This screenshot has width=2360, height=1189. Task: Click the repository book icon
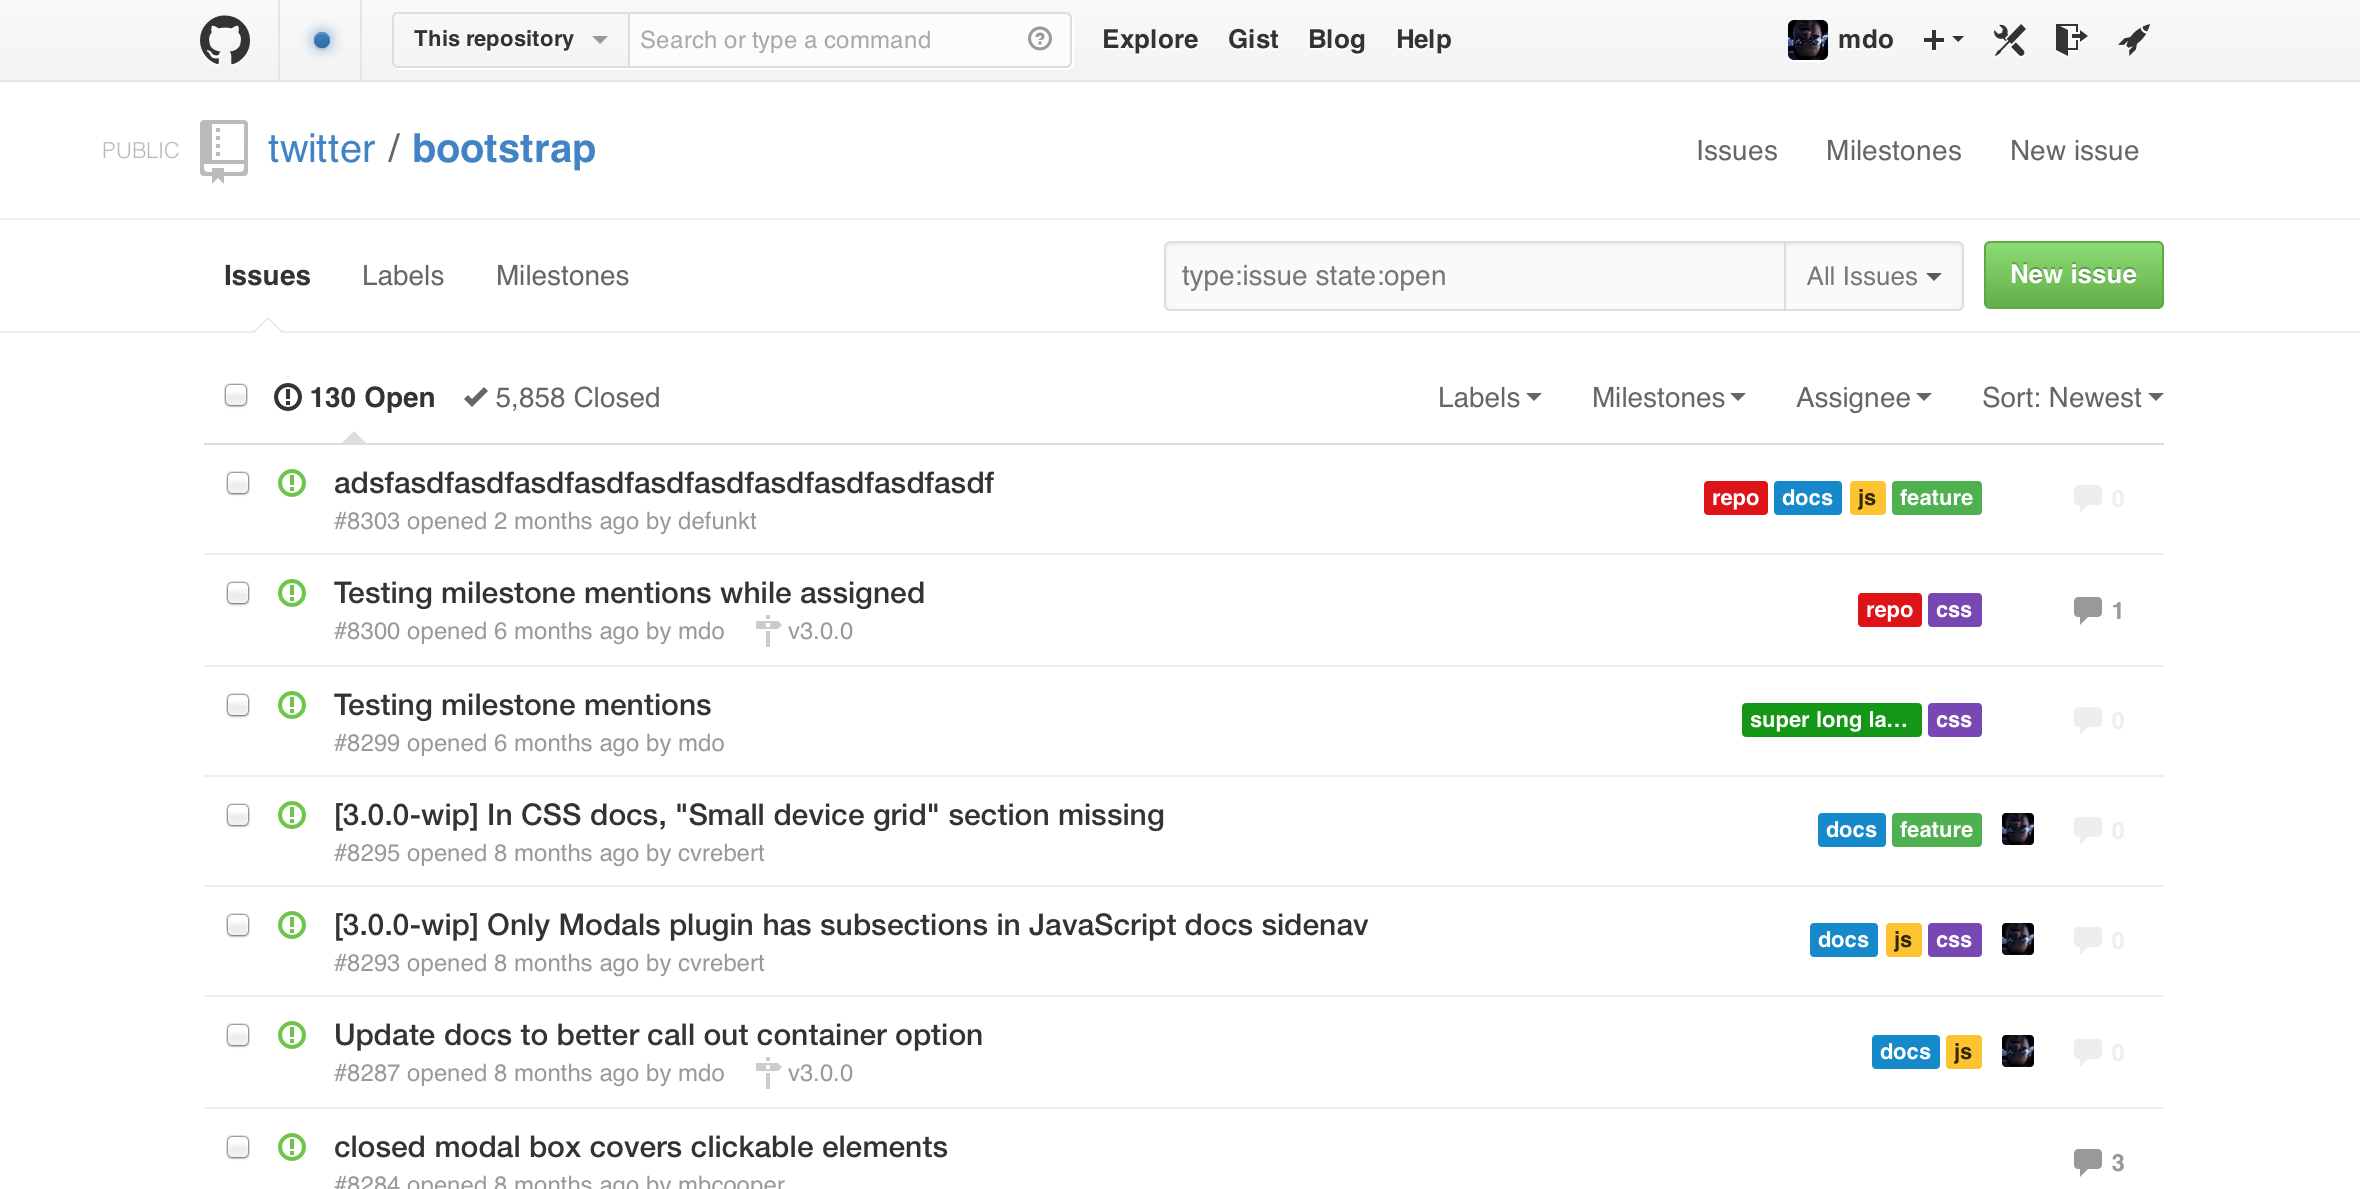tap(223, 151)
